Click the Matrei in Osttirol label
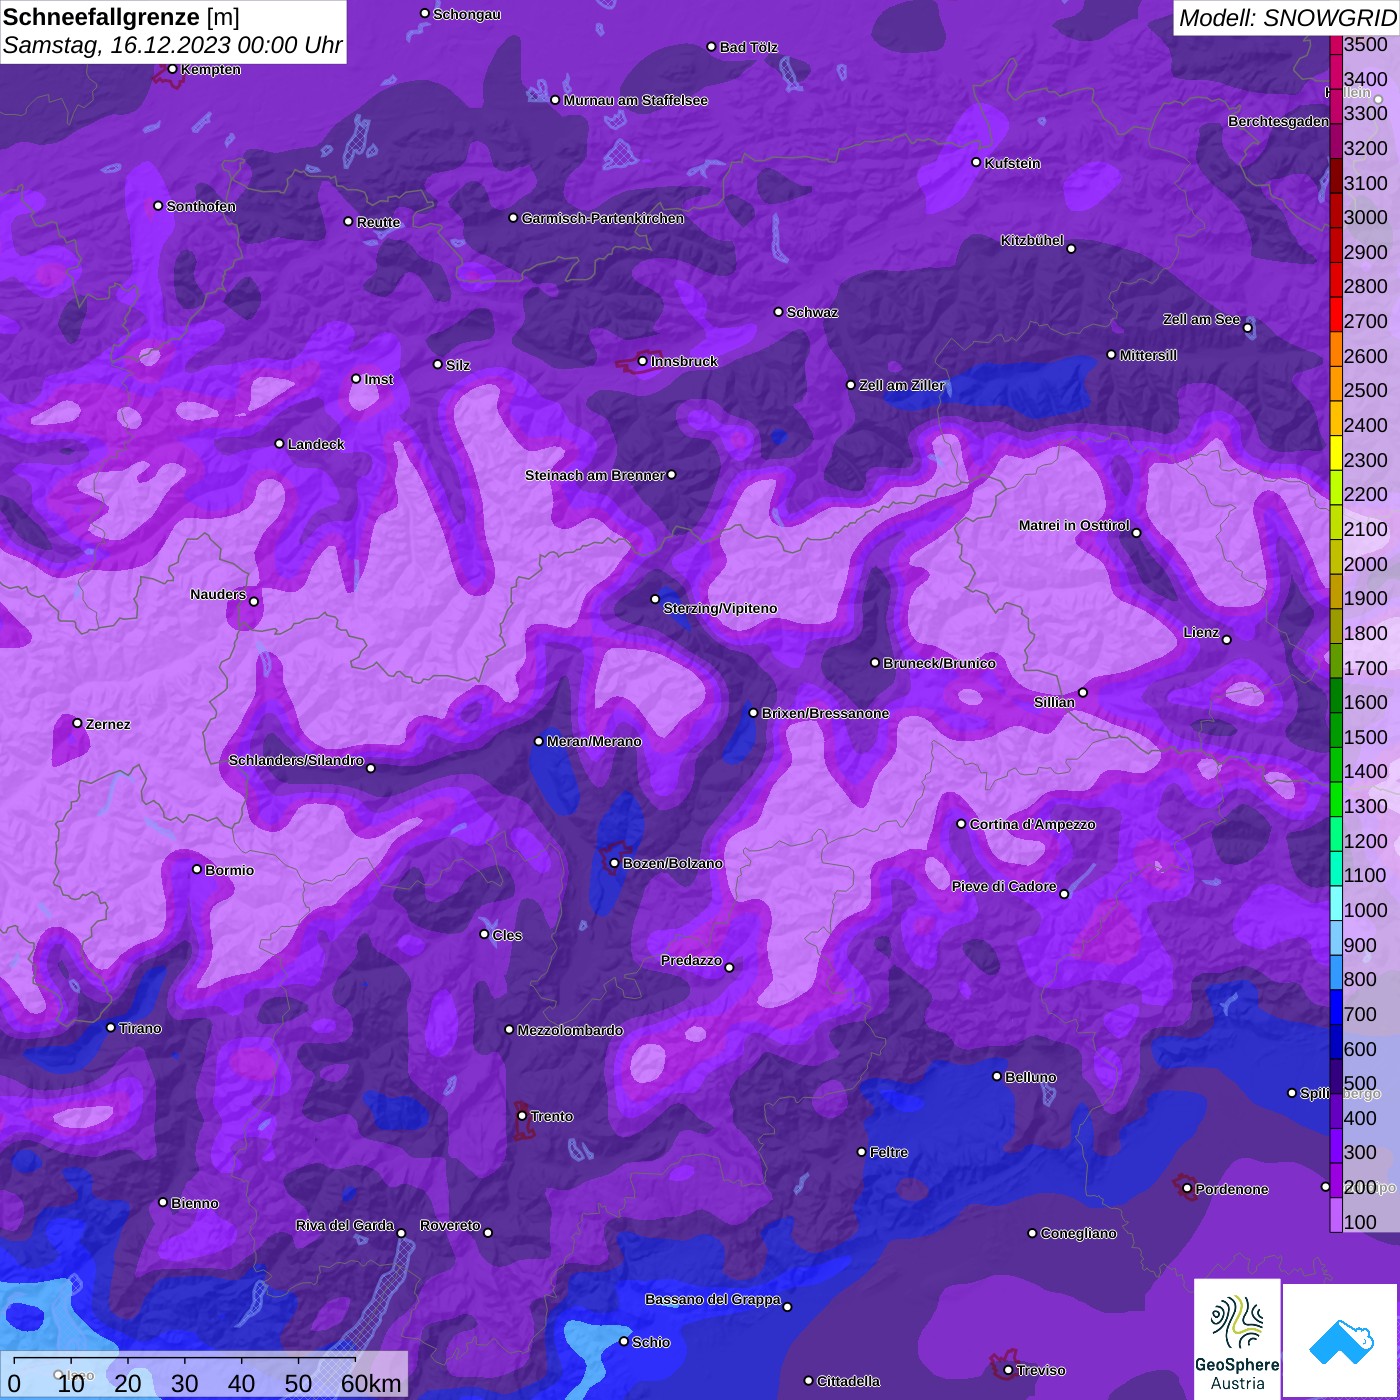Image resolution: width=1400 pixels, height=1400 pixels. point(1074,525)
